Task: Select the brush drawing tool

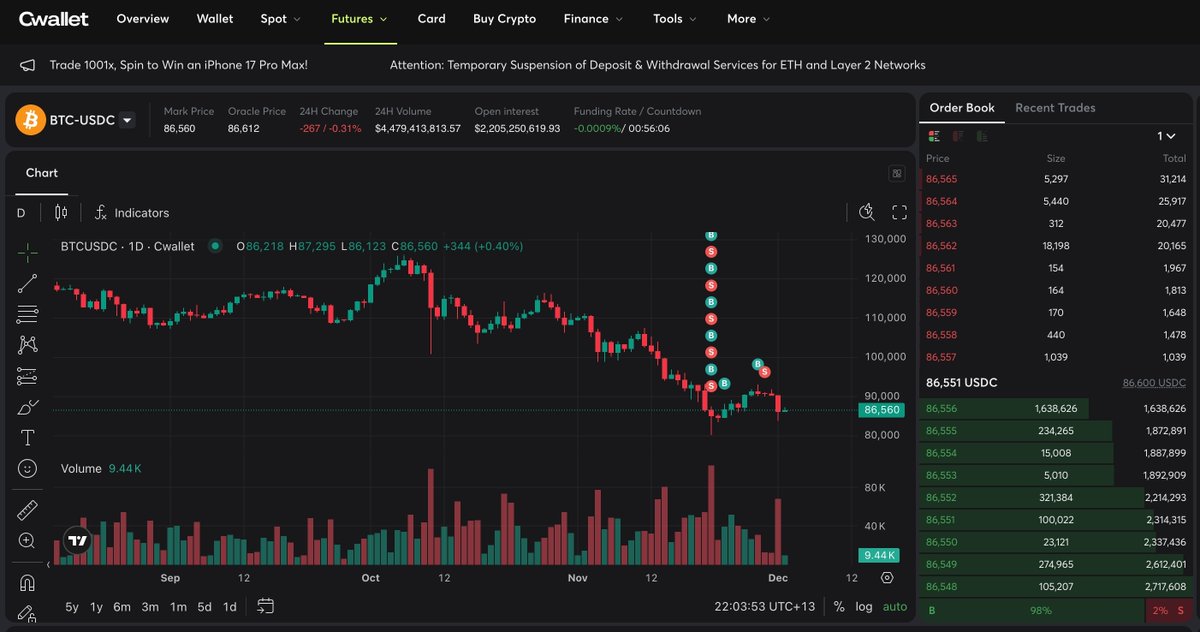Action: pyautogui.click(x=27, y=407)
